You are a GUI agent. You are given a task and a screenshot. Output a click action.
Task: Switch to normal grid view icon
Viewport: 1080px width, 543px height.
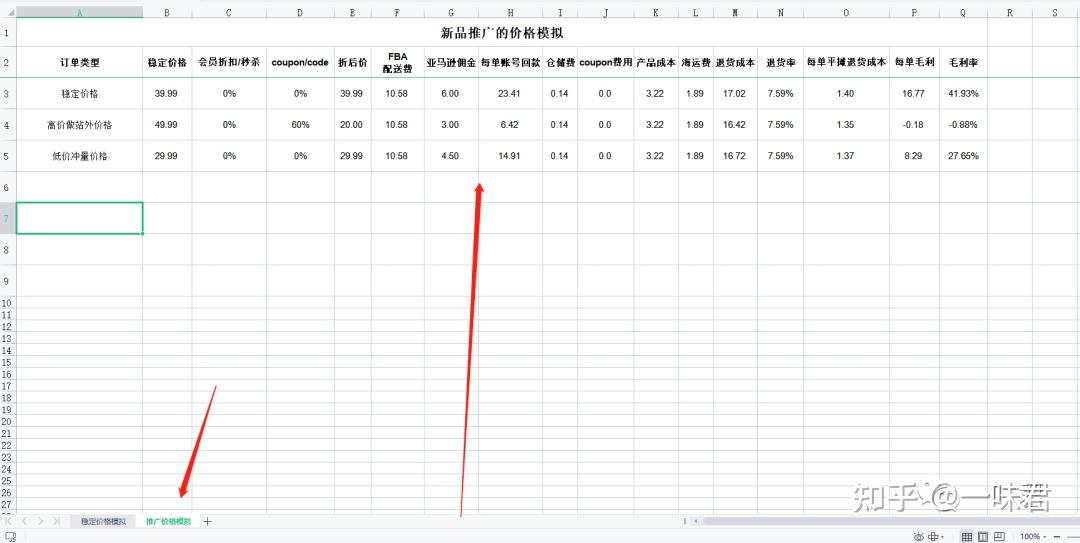[967, 537]
